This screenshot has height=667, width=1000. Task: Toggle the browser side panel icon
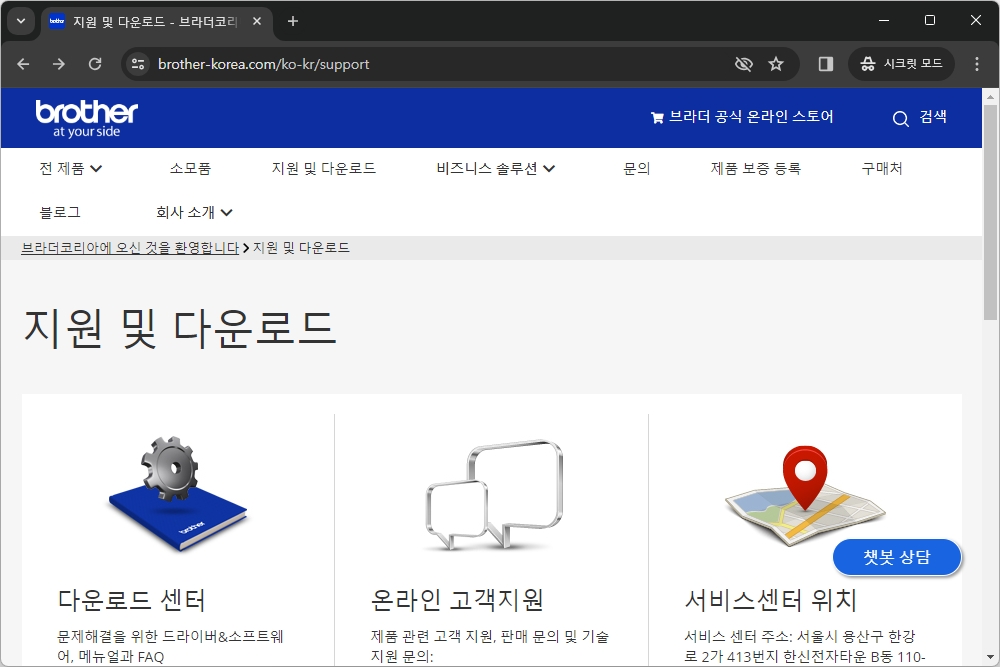point(826,64)
